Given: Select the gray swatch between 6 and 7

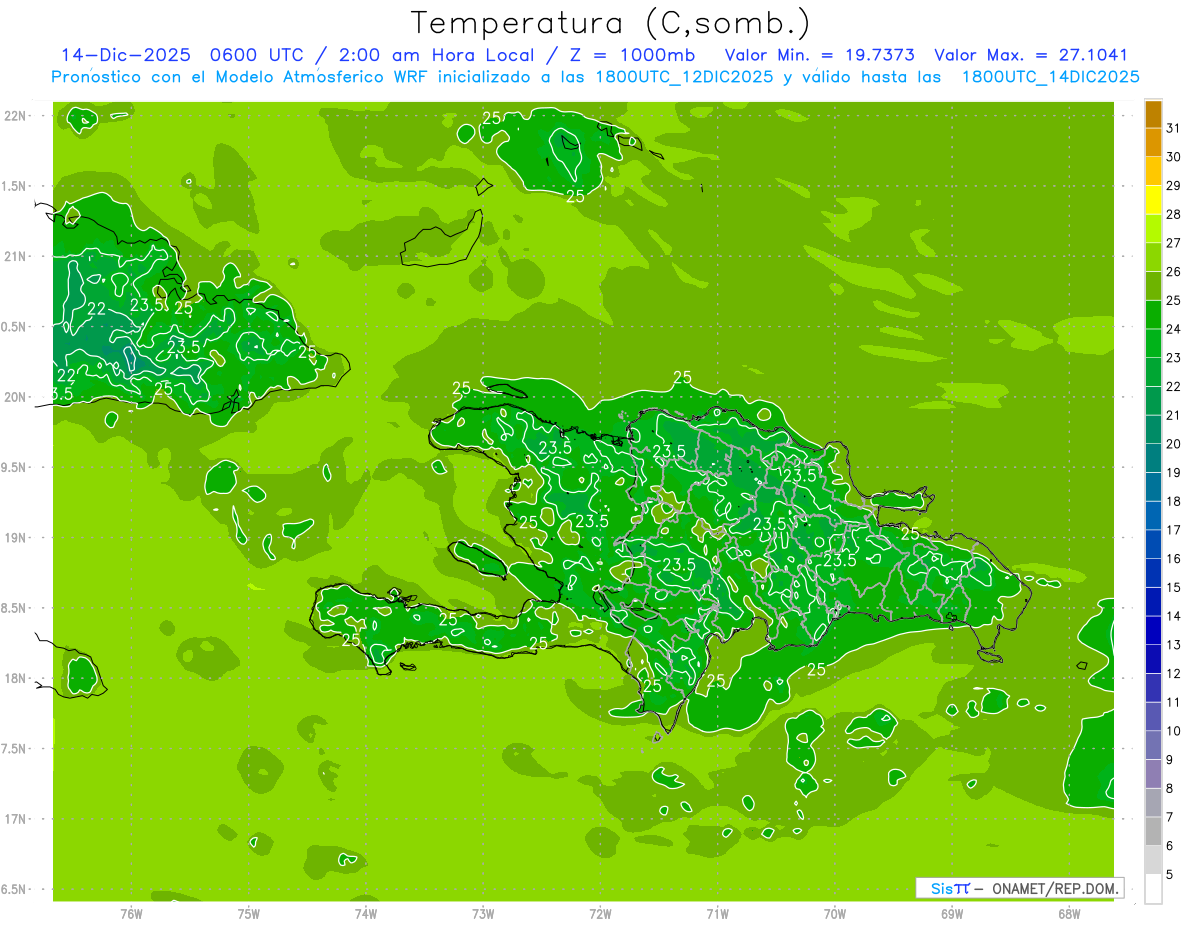Looking at the screenshot, I should pyautogui.click(x=1153, y=832).
